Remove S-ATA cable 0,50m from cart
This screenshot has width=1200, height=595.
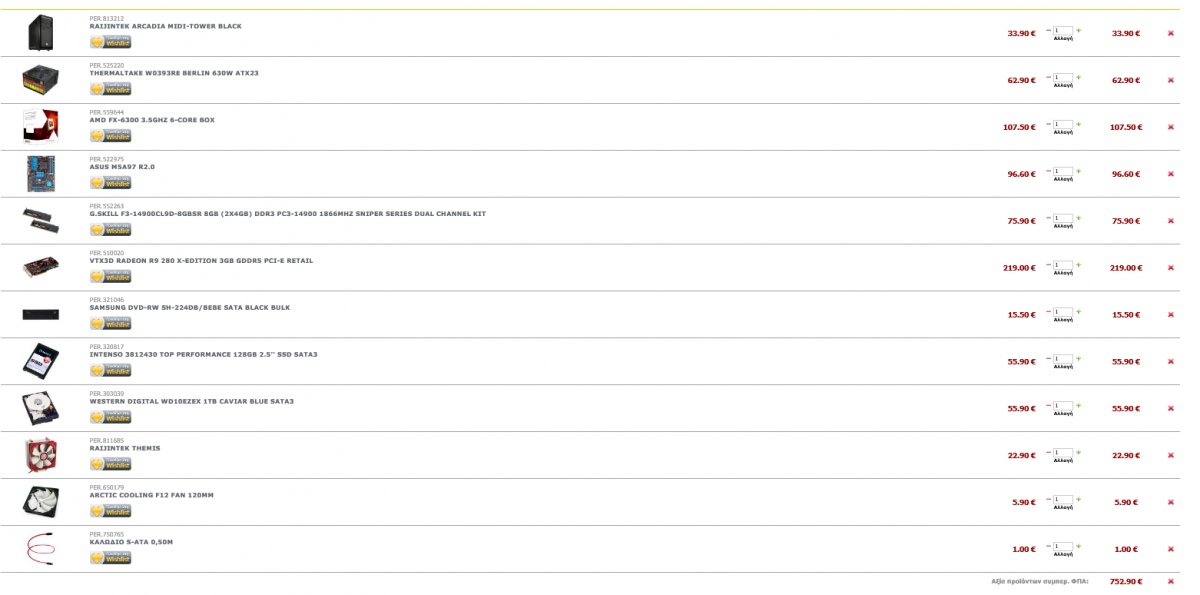click(1171, 549)
